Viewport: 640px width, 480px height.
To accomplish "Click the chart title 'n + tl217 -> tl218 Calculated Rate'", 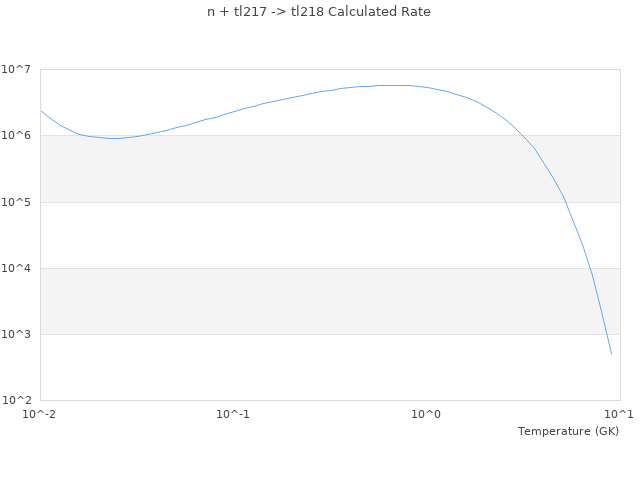I will click(x=319, y=11).
